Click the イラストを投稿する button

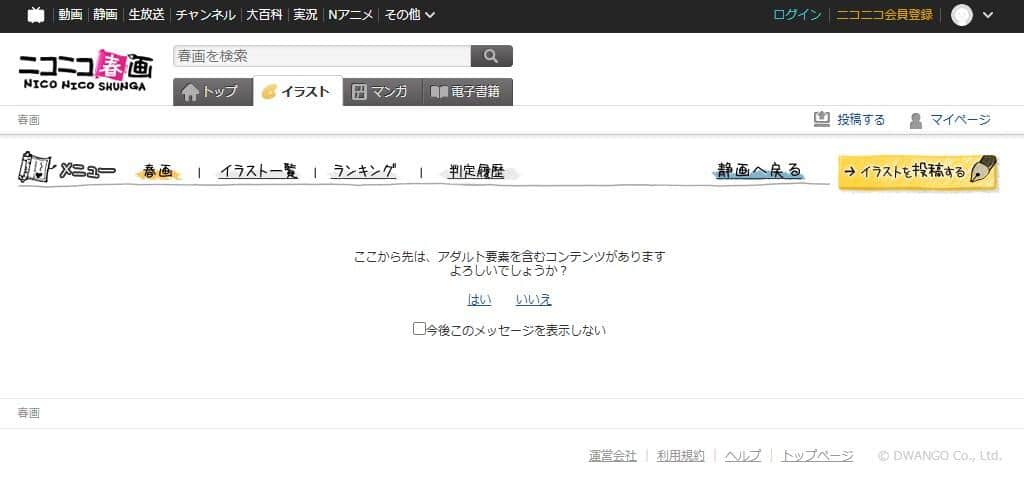click(x=918, y=172)
